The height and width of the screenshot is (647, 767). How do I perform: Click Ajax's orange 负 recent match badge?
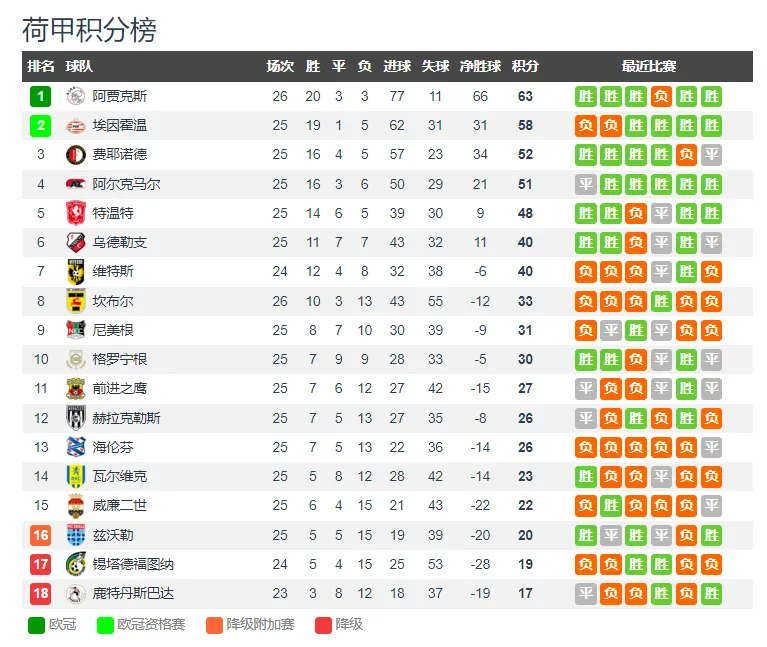661,97
